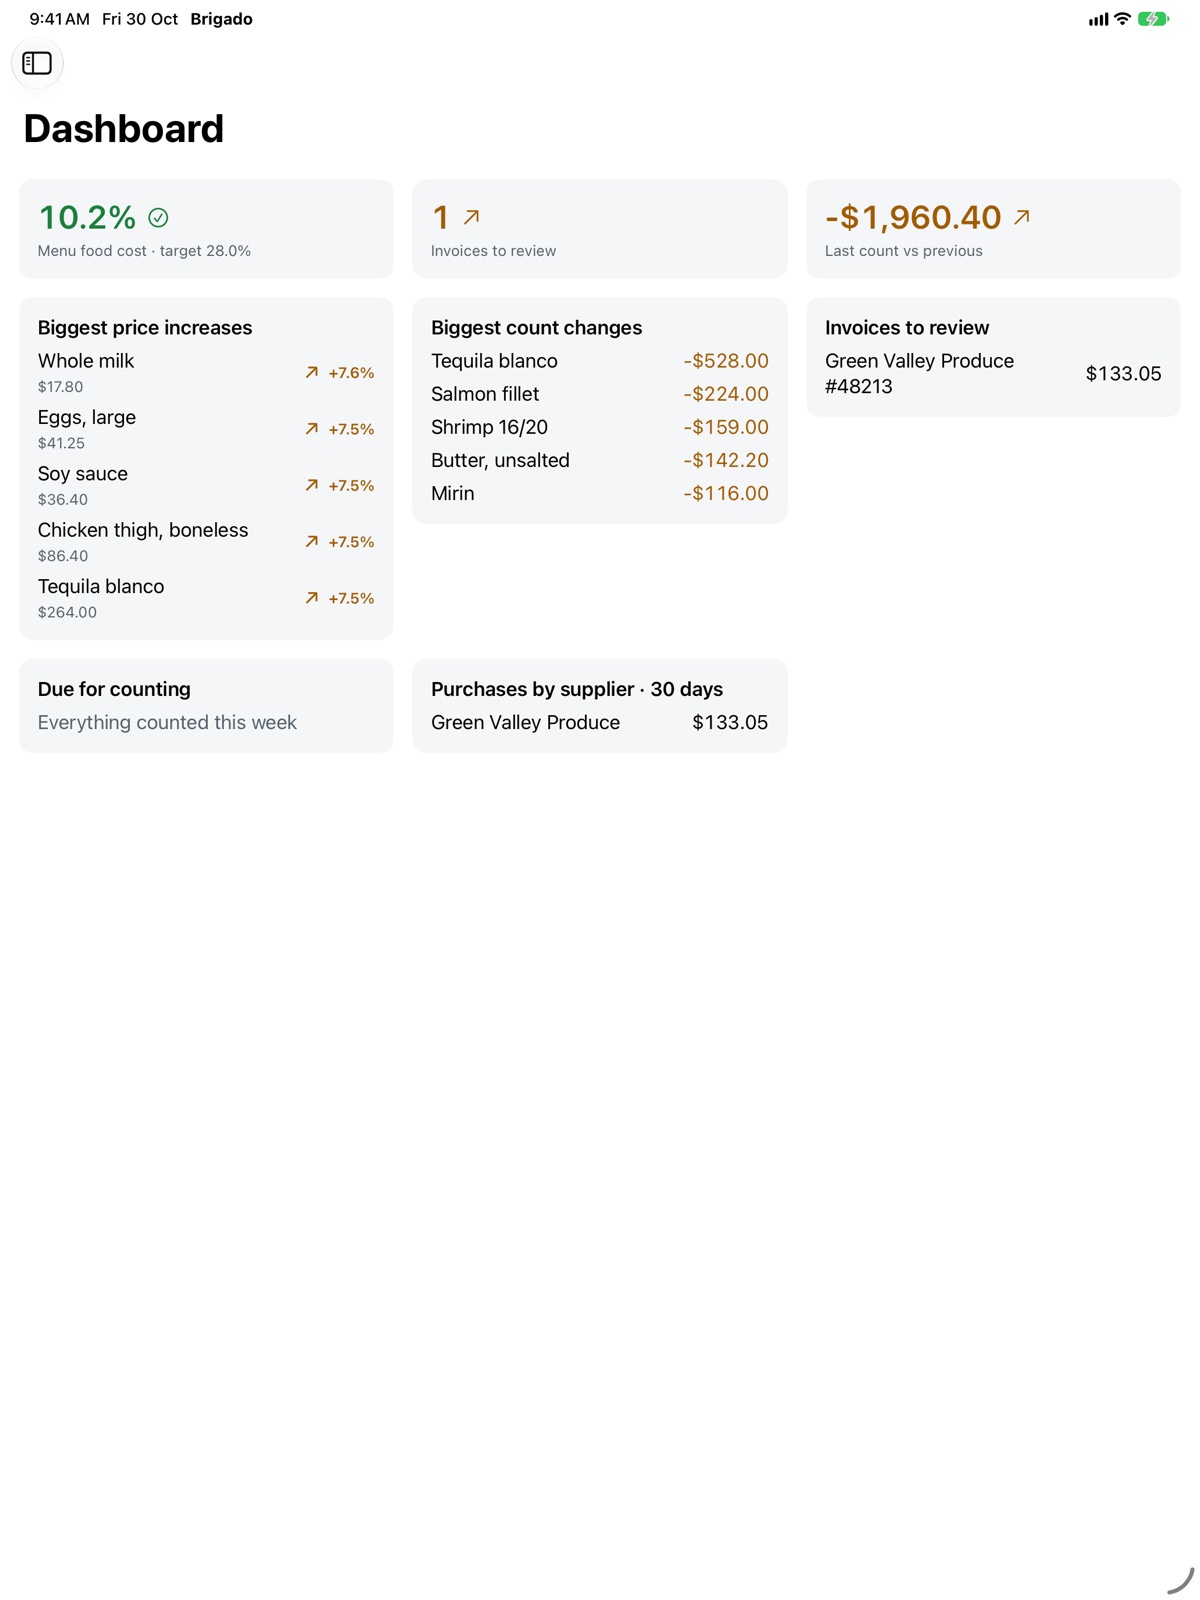The image size is (1200, 1600).
Task: Click the arrow icon beside -$1,960.40
Action: [x=1022, y=217]
